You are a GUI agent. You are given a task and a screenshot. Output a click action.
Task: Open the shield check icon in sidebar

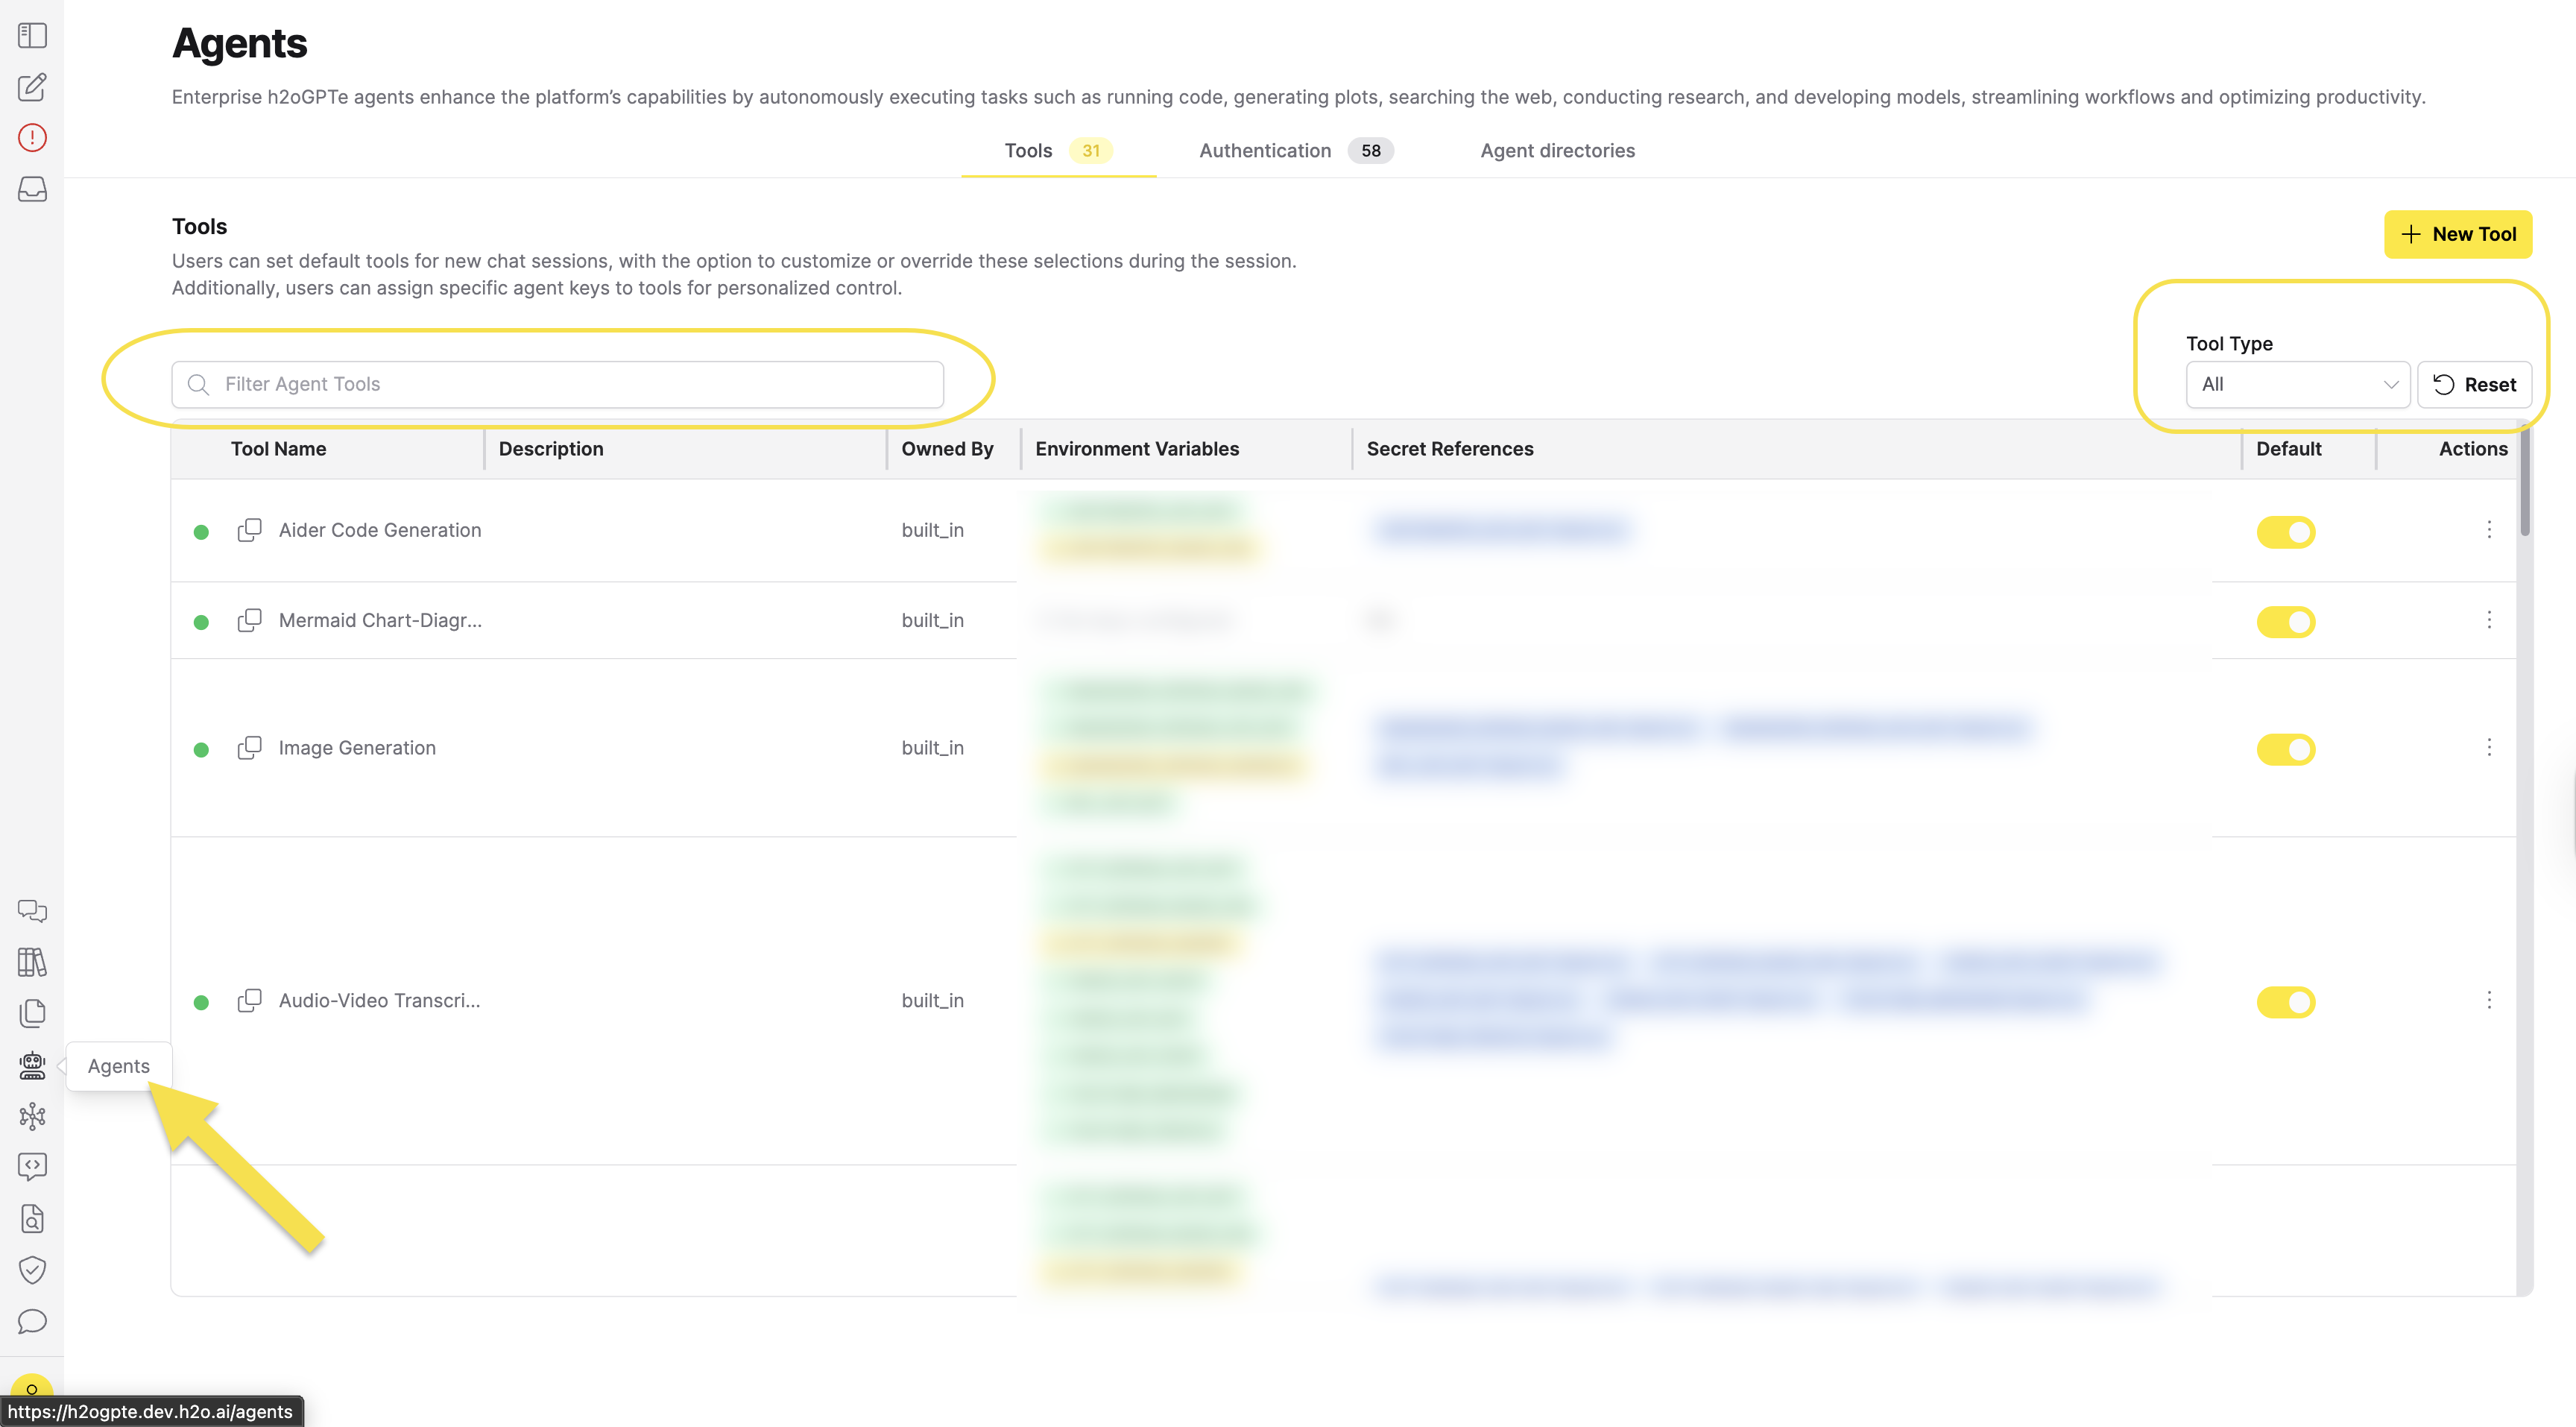[x=32, y=1270]
